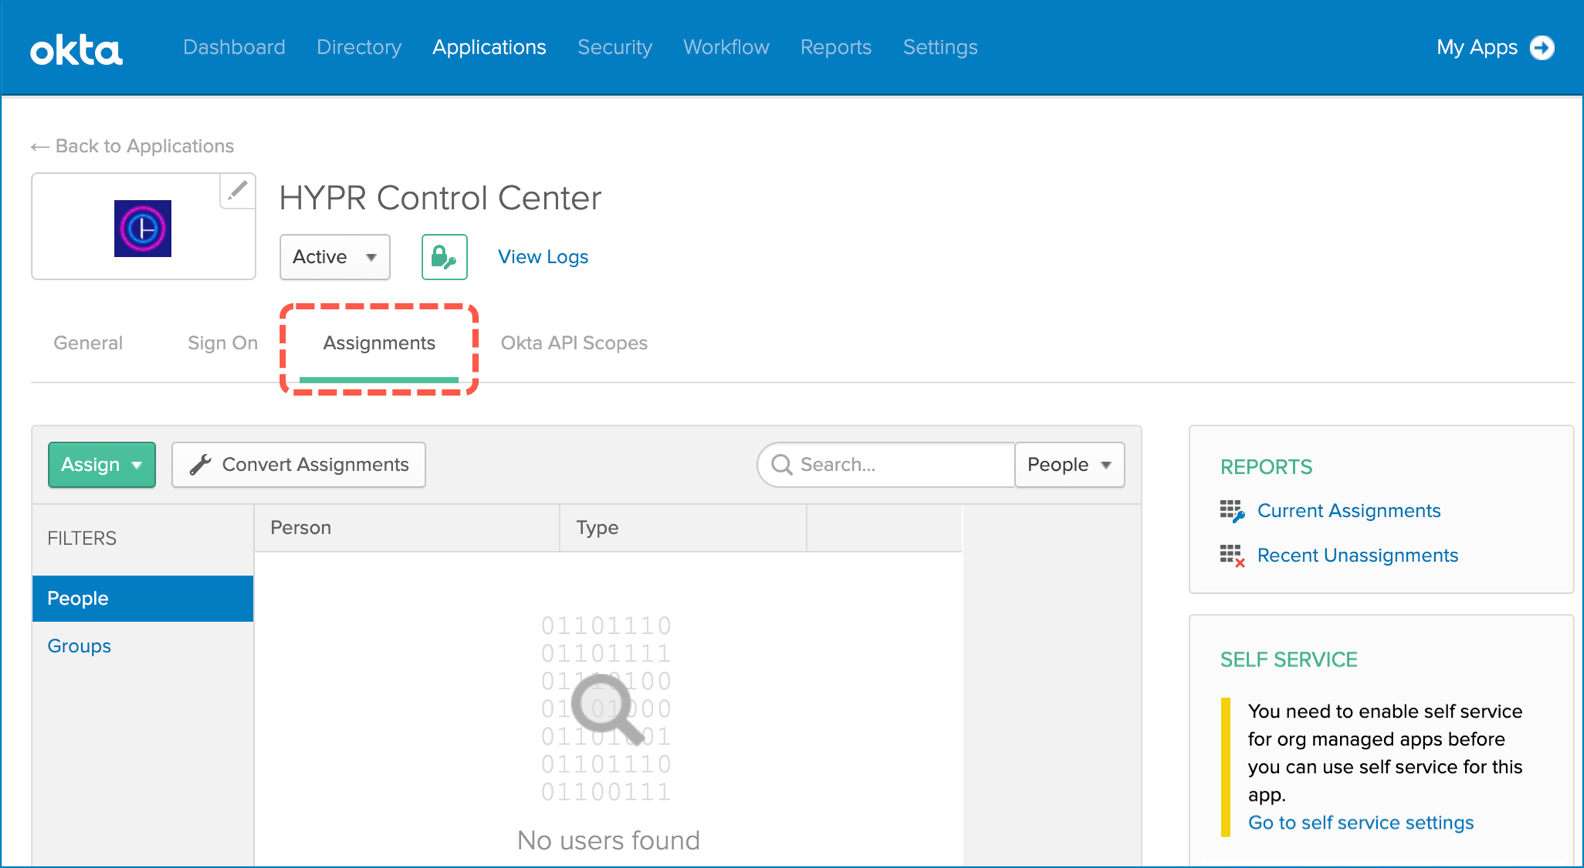Select the Groups filter

pyautogui.click(x=79, y=646)
